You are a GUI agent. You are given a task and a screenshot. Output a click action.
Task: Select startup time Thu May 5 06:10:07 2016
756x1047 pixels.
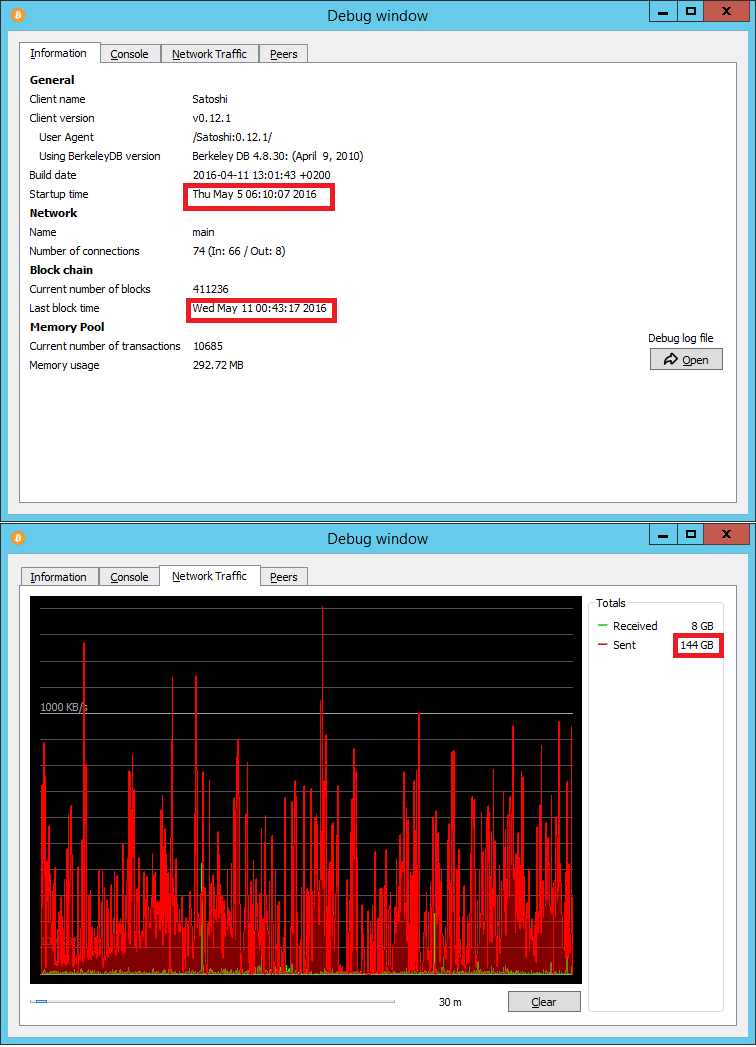point(254,194)
